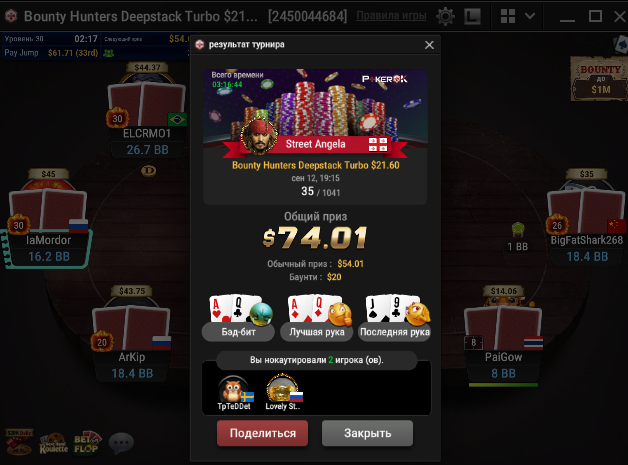Click the players icon beside Pay Jump
The height and width of the screenshot is (465, 628).
coord(109,53)
